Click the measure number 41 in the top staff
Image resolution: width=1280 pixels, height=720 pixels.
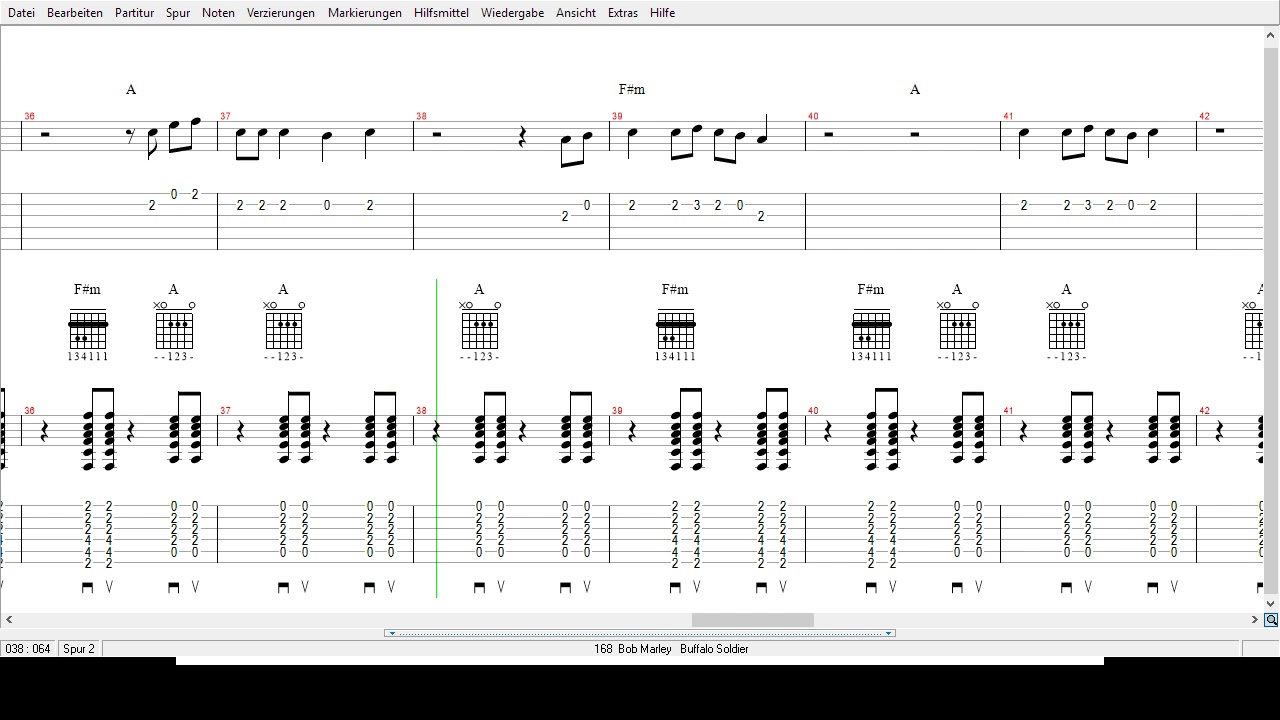tap(1009, 117)
